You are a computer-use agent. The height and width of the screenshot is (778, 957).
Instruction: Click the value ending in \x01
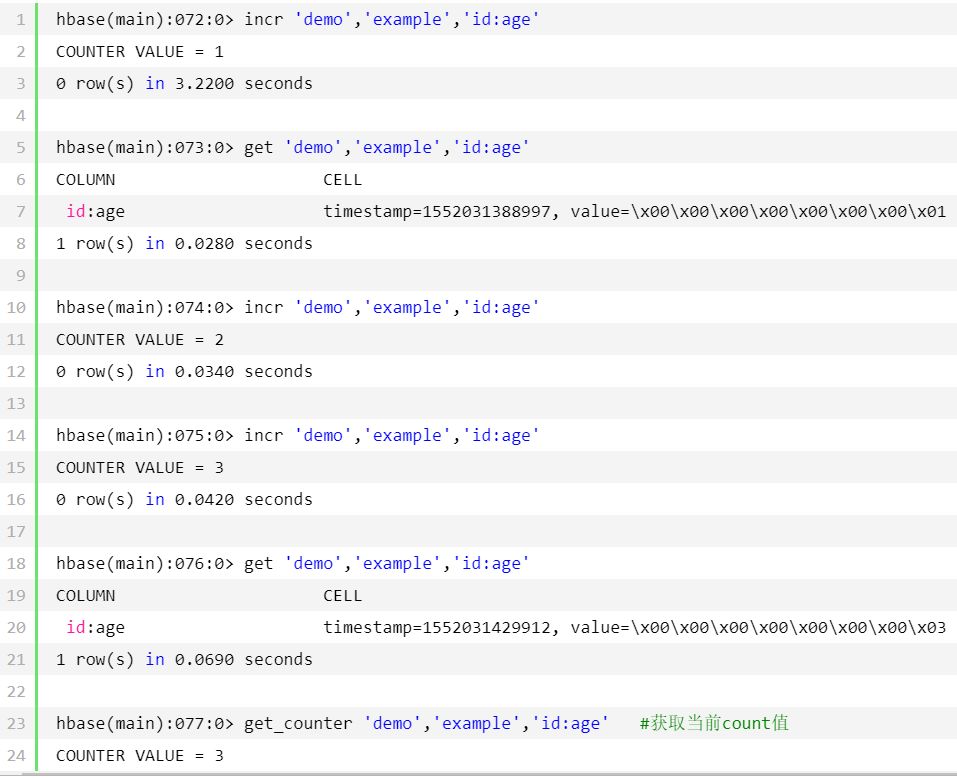[758, 211]
